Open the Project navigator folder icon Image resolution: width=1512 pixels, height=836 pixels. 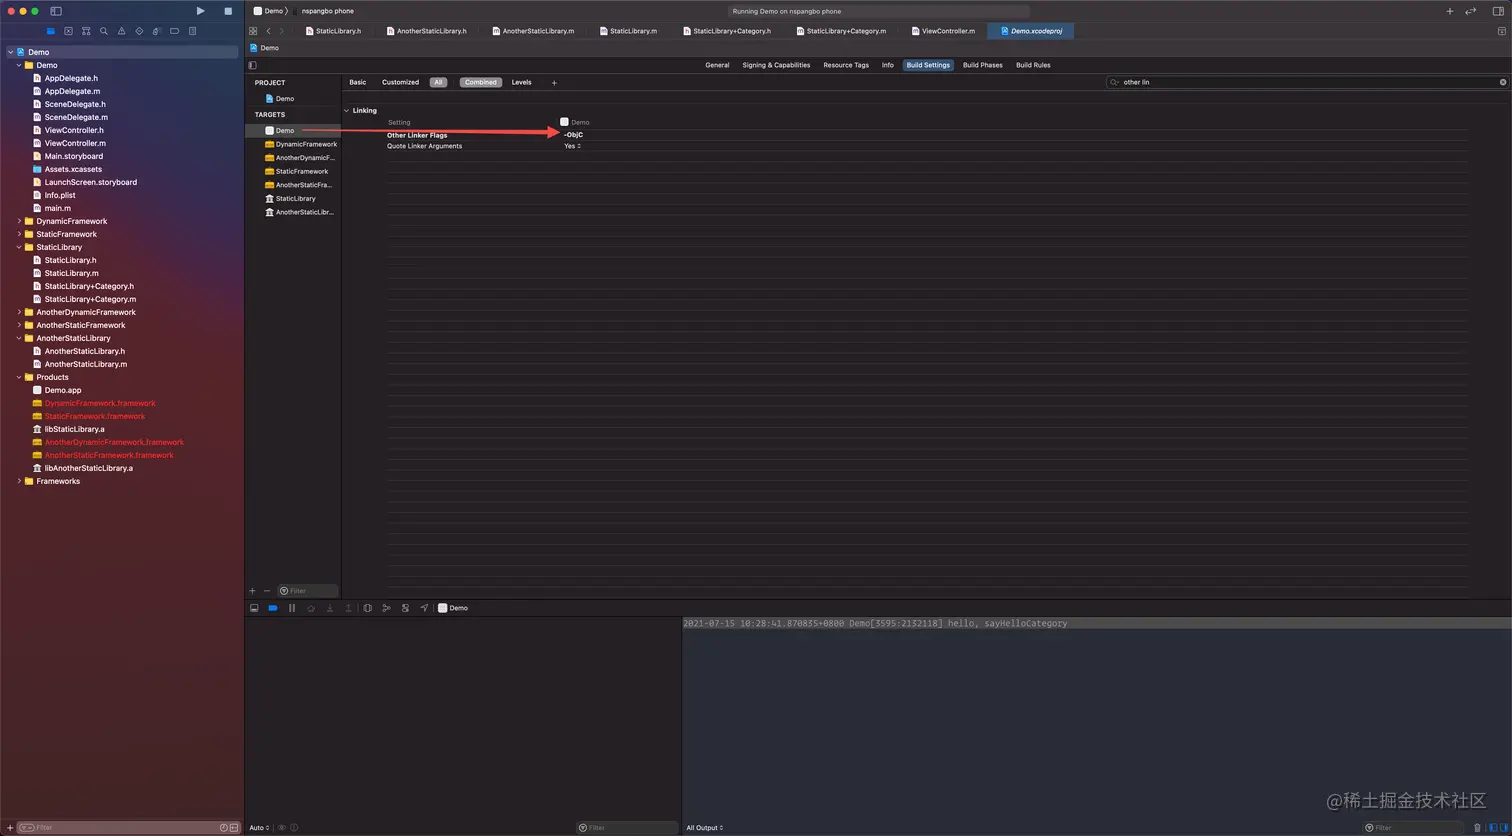50,31
